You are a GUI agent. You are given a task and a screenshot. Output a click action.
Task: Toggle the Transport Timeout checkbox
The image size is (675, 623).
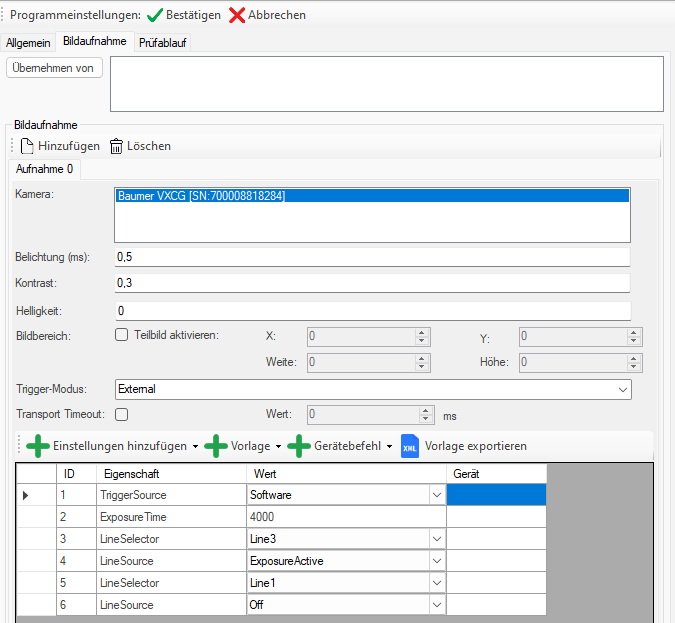(122, 413)
